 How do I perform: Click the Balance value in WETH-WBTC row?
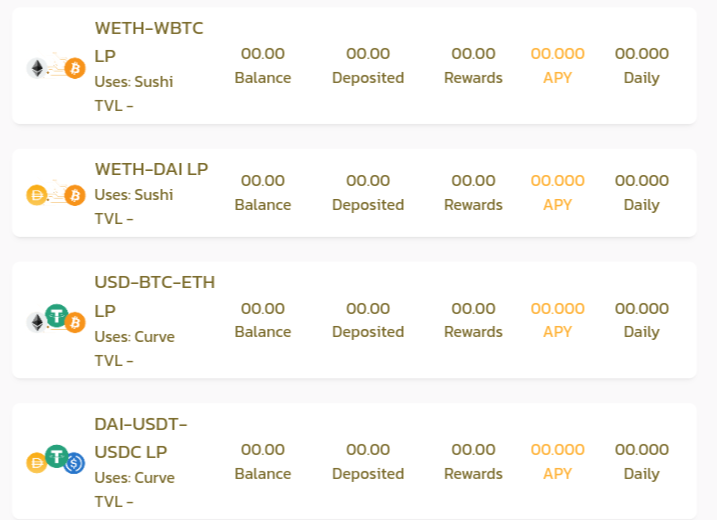(263, 54)
